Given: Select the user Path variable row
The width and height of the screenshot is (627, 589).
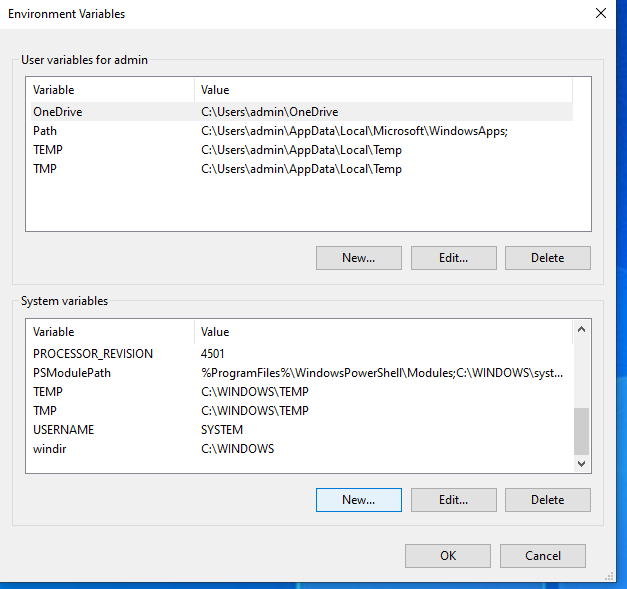Looking at the screenshot, I should tap(302, 131).
